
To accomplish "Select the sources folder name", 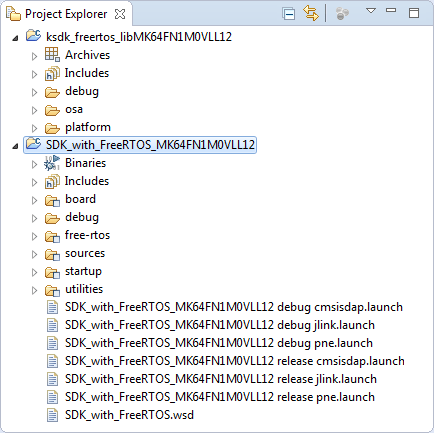I will coord(85,253).
